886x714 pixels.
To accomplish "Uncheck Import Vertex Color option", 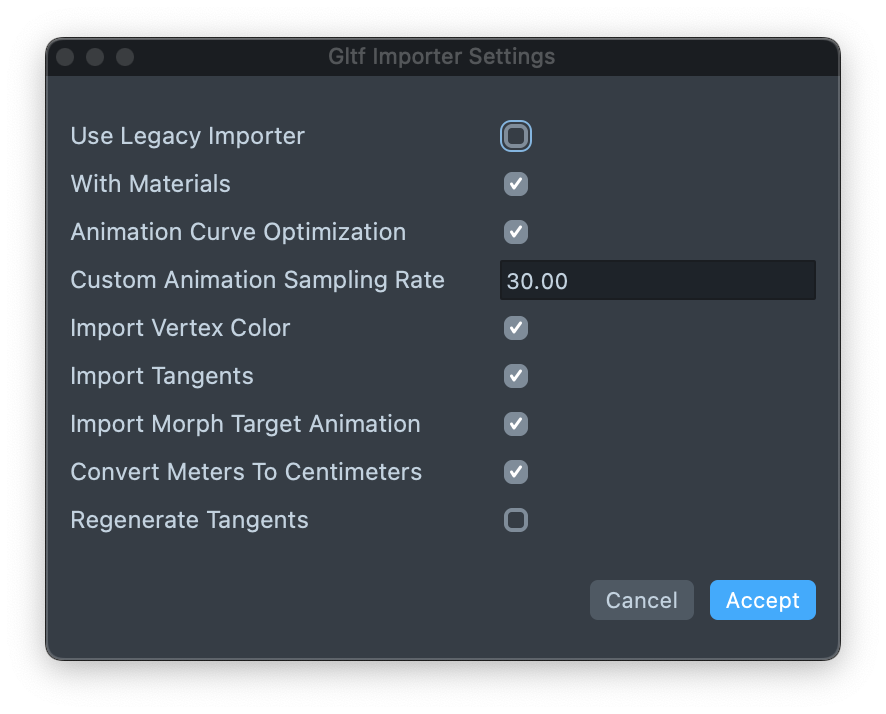I will coord(515,328).
